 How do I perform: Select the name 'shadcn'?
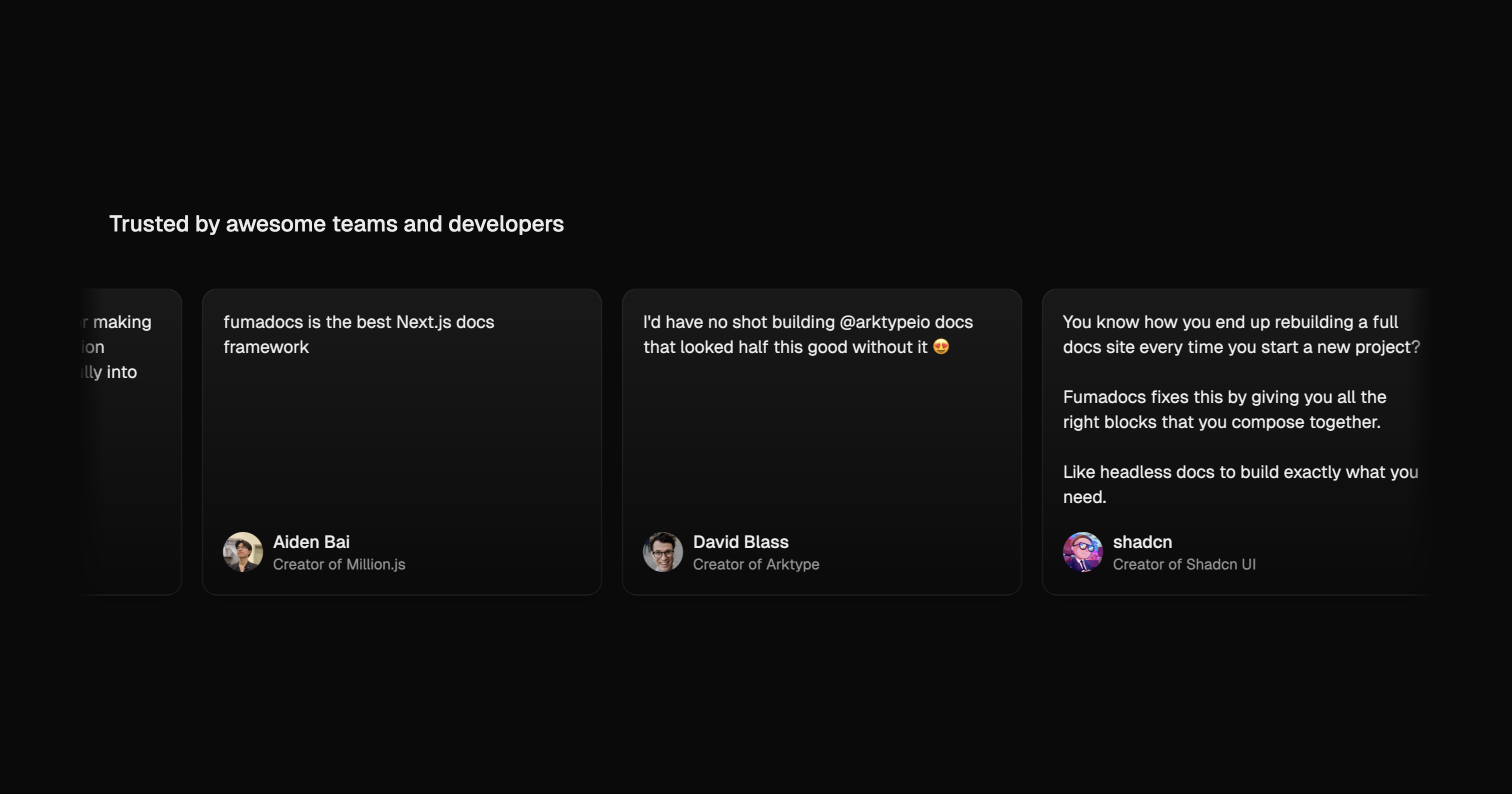coord(1142,542)
